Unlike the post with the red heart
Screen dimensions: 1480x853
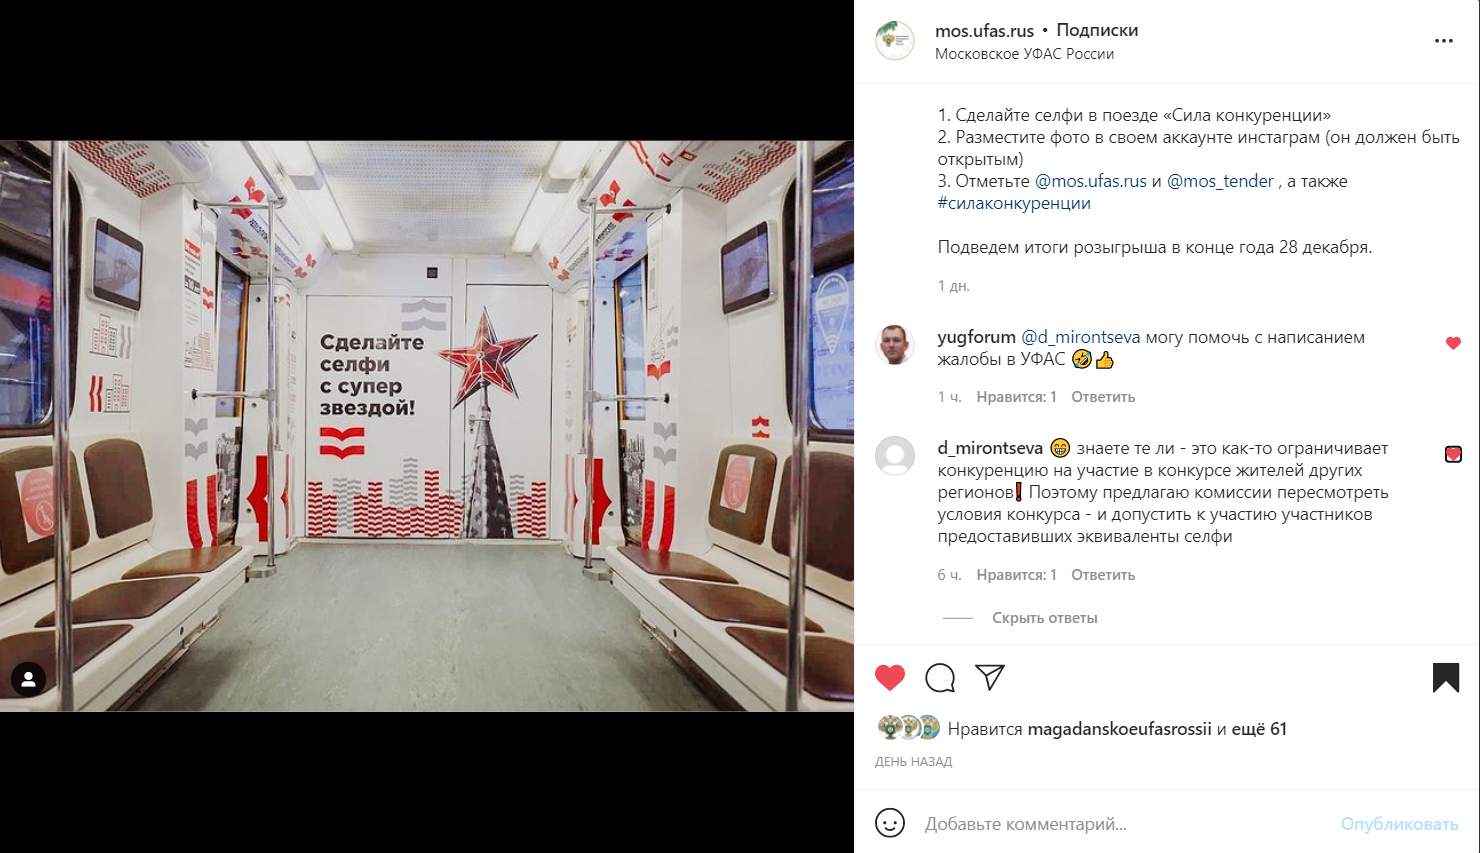889,678
